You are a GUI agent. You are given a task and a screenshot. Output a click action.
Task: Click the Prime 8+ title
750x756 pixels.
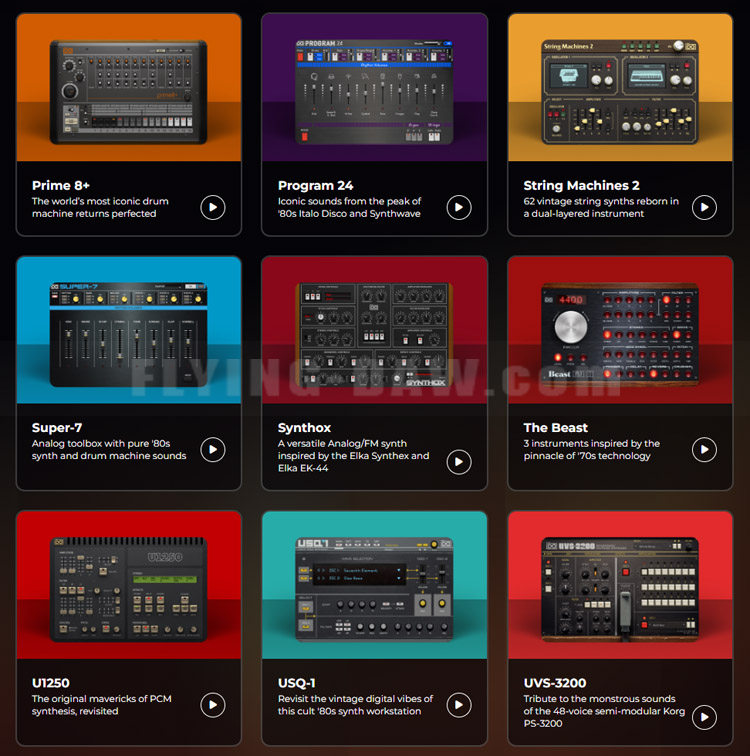pyautogui.click(x=61, y=186)
